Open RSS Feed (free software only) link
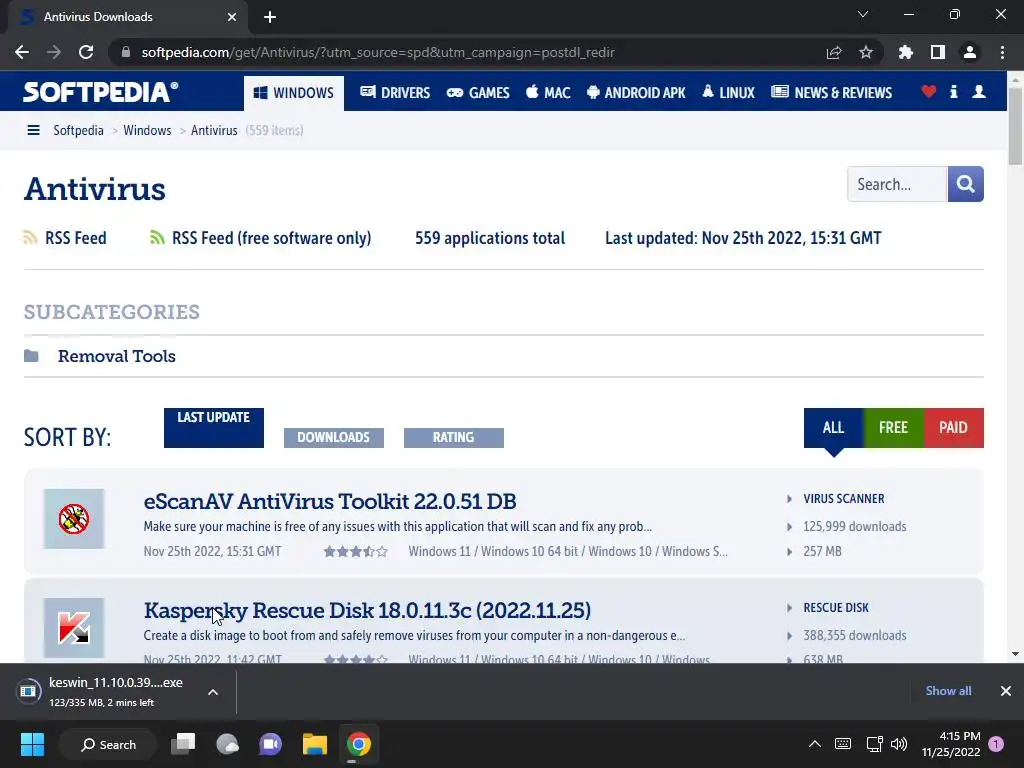Screen dimensions: 1024x768 pyautogui.click(x=272, y=238)
